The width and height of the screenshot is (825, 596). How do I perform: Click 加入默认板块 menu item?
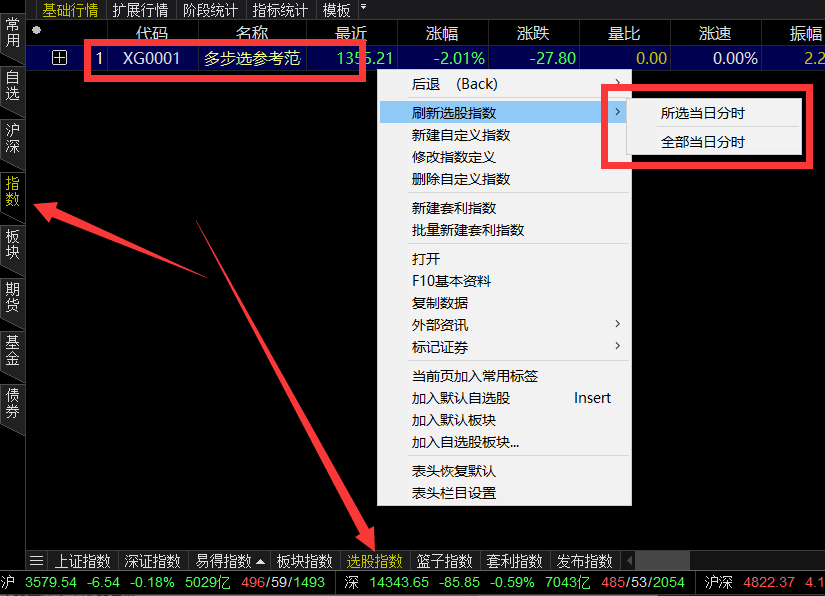[505, 420]
